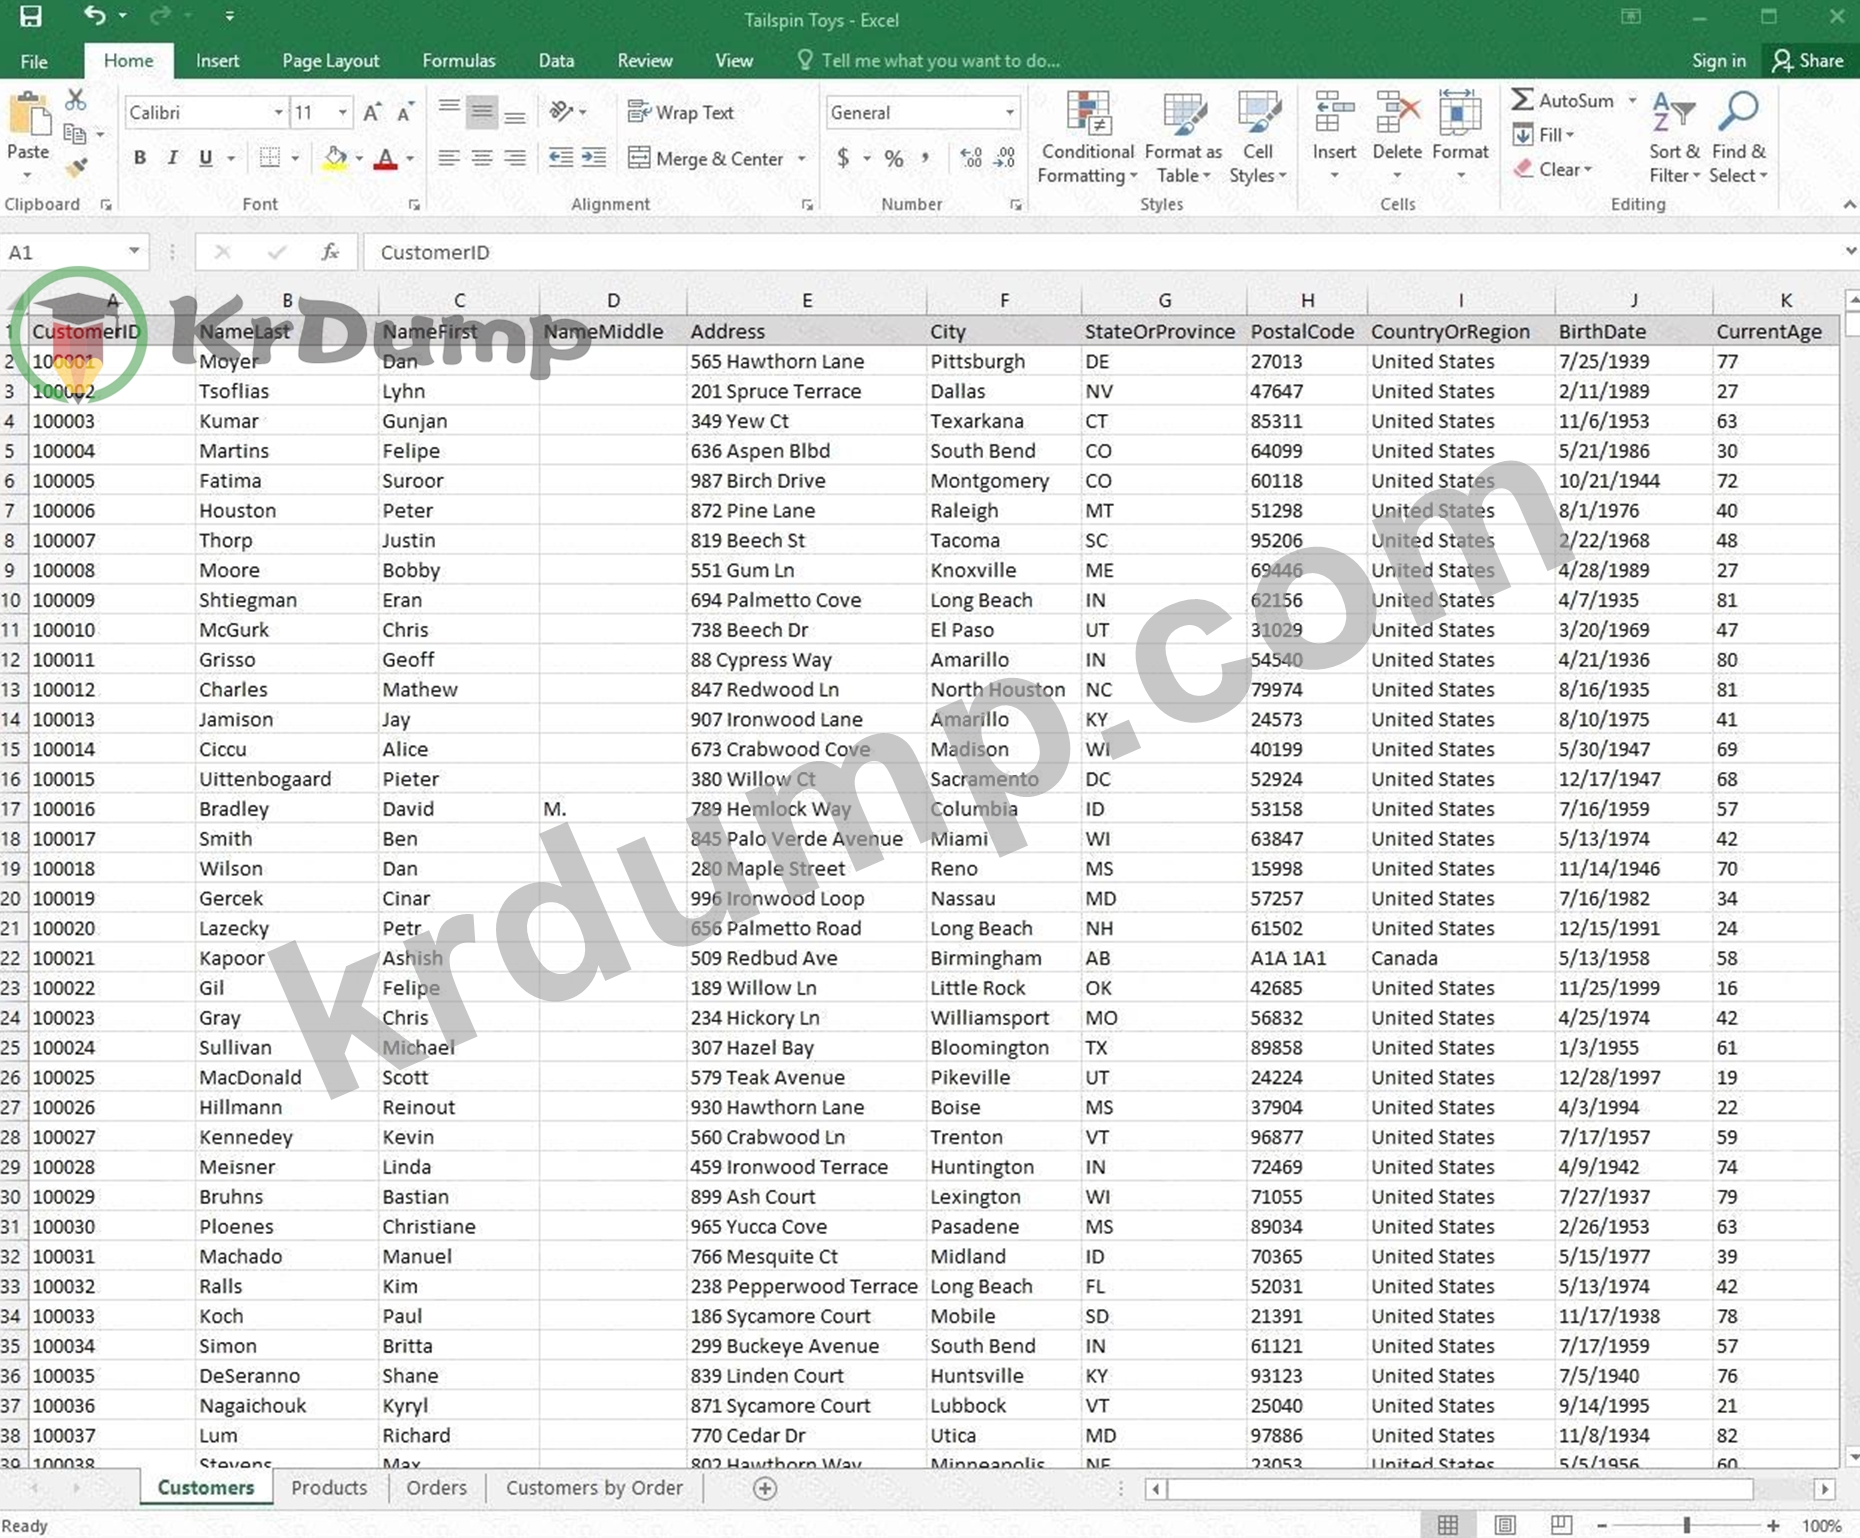
Task: Switch to the Formulas ribbon tab
Action: tap(459, 61)
